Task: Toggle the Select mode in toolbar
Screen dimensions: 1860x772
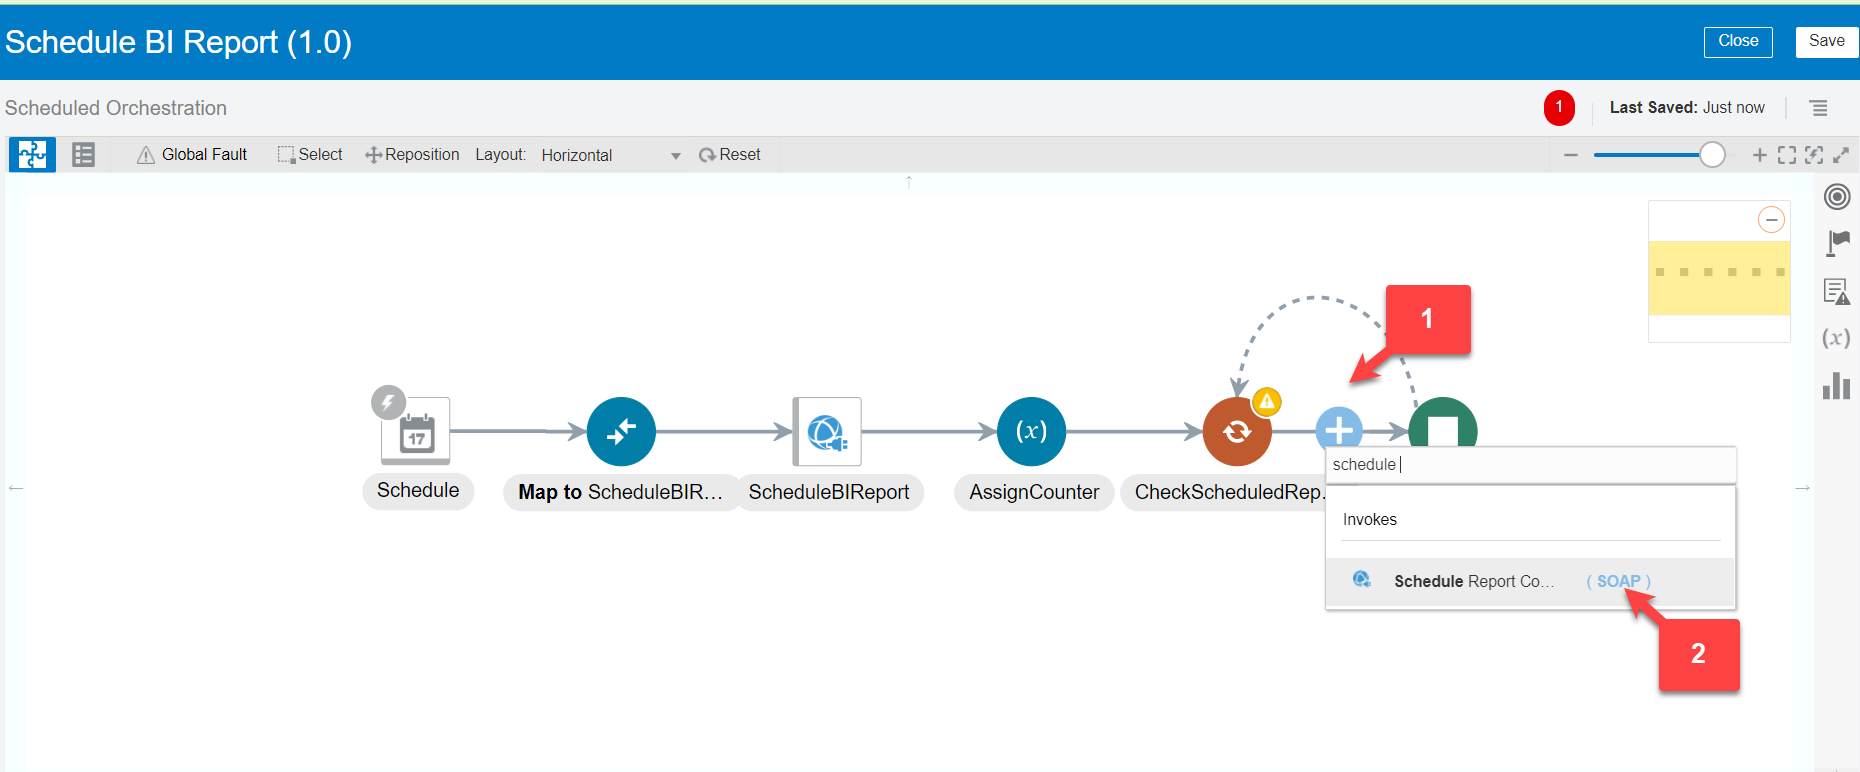Action: [310, 155]
